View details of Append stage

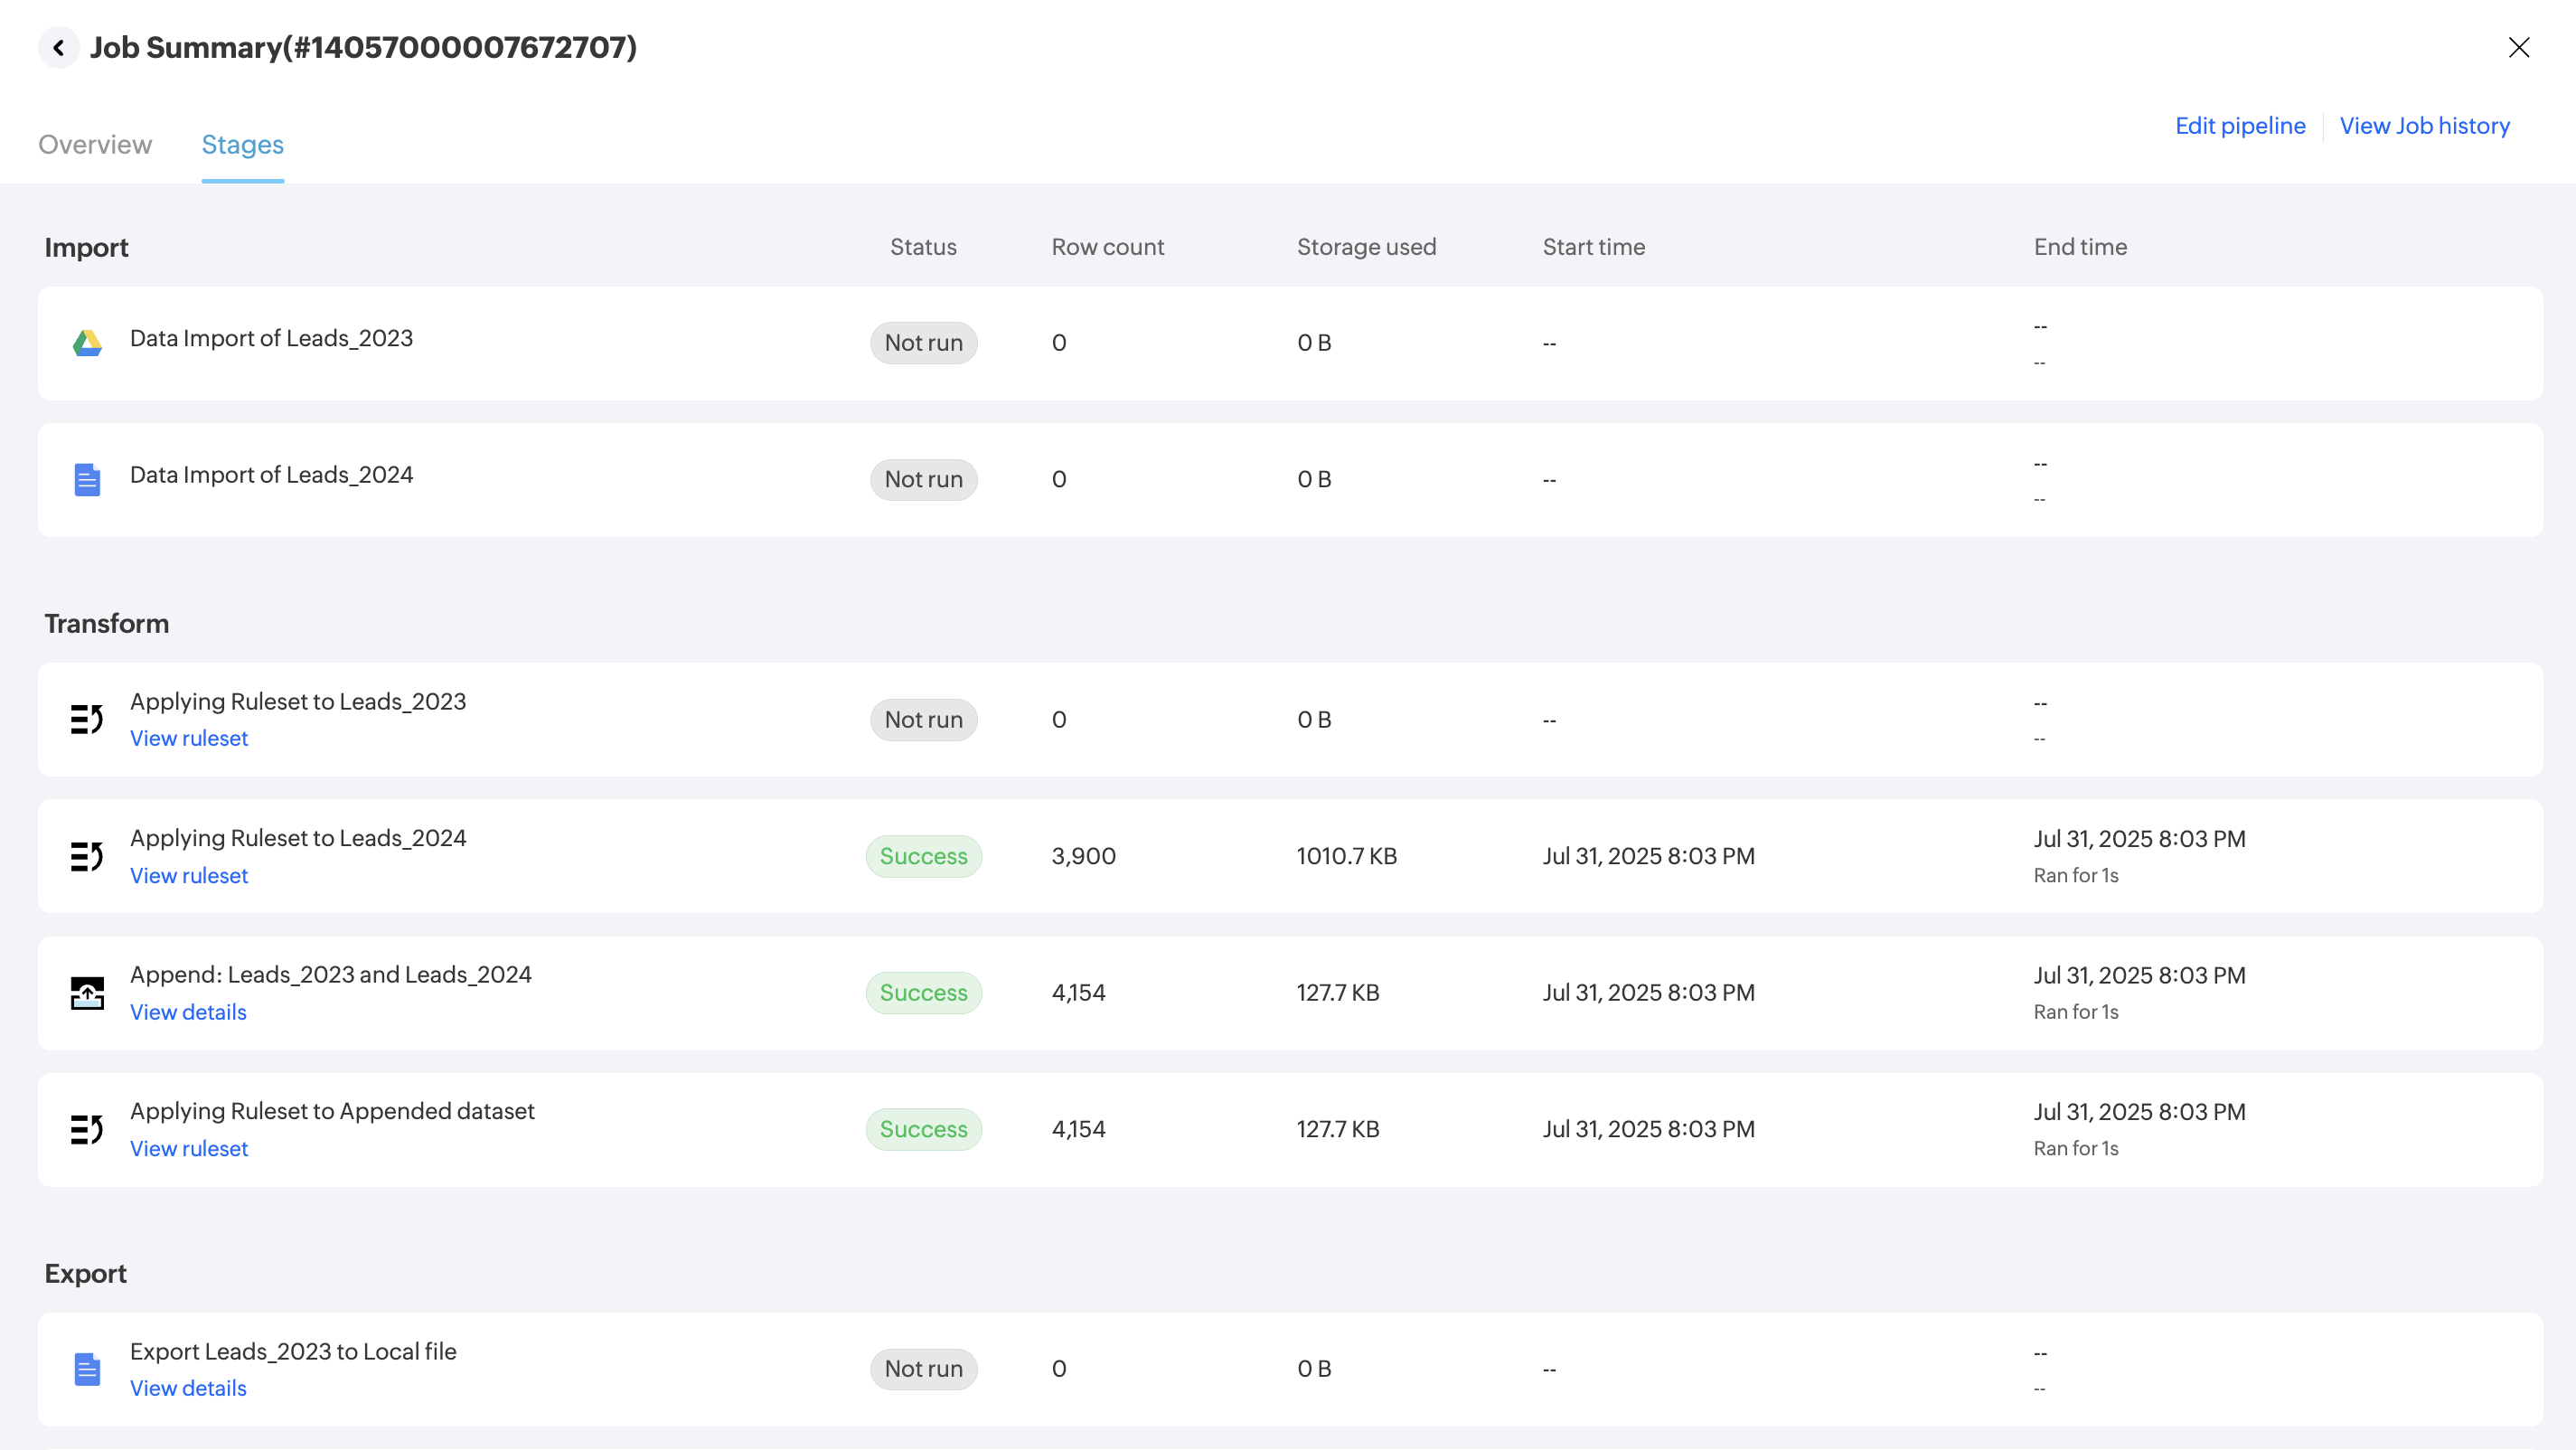coord(188,1012)
